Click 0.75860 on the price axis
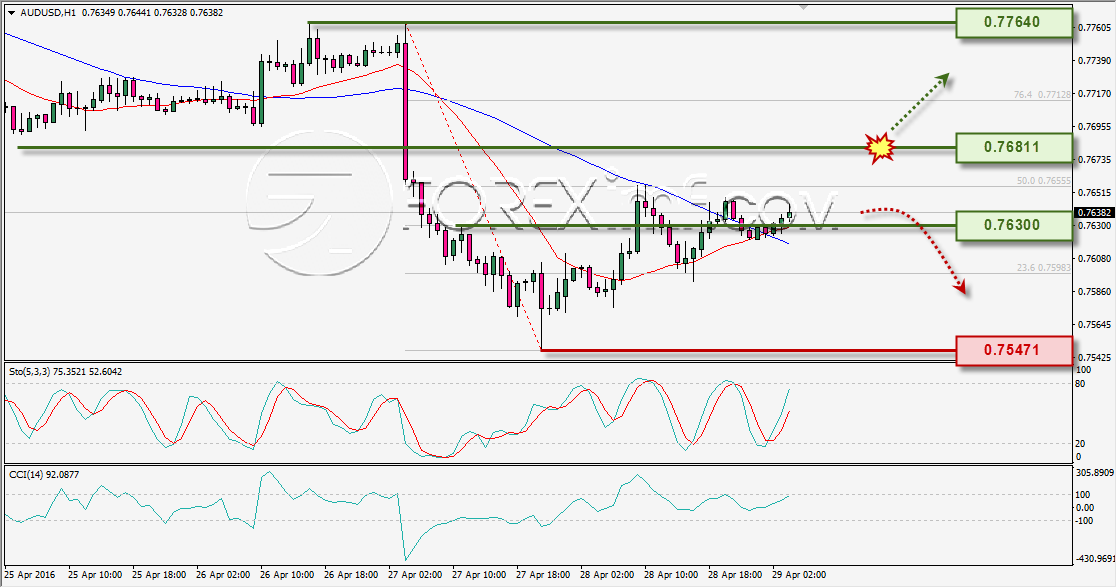The height and width of the screenshot is (588, 1117). [x=1095, y=292]
